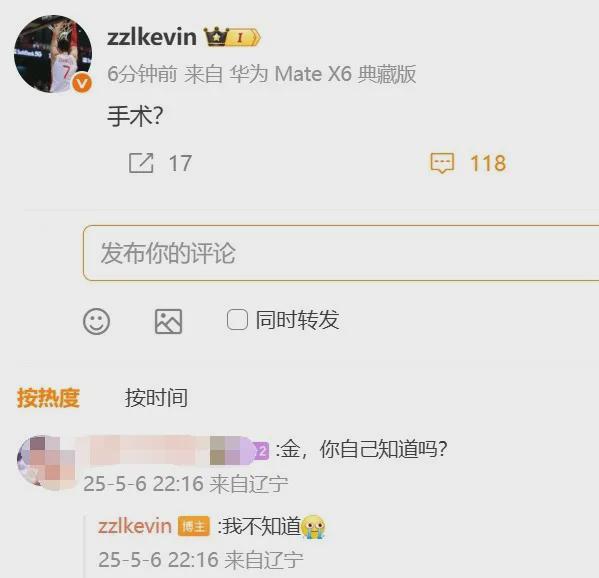This screenshot has height=578, width=599.
Task: Click the repost share icon
Action: (141, 163)
